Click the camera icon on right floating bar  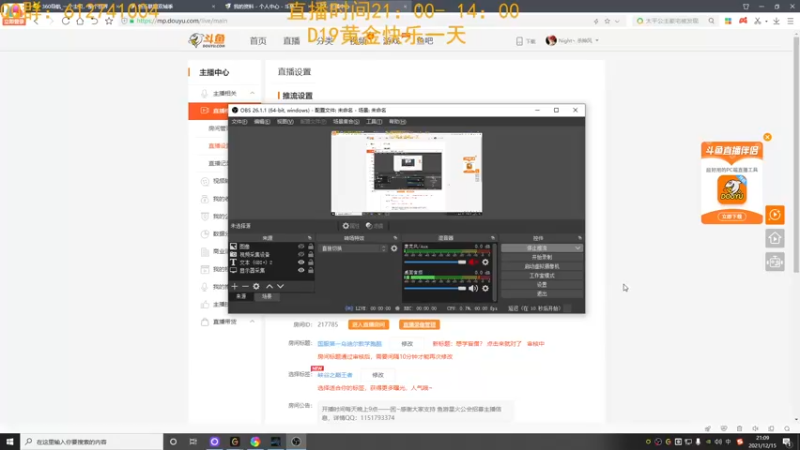pos(775,262)
